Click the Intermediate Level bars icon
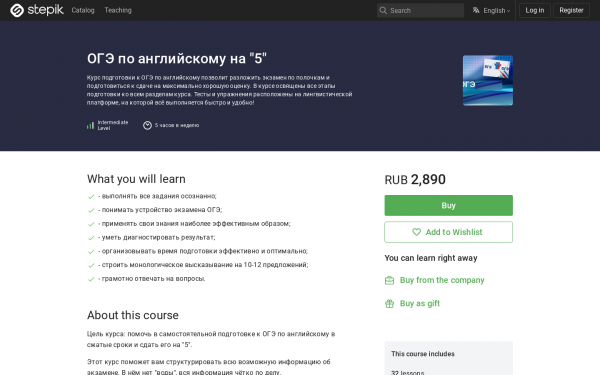The width and height of the screenshot is (600, 375). coord(90,125)
